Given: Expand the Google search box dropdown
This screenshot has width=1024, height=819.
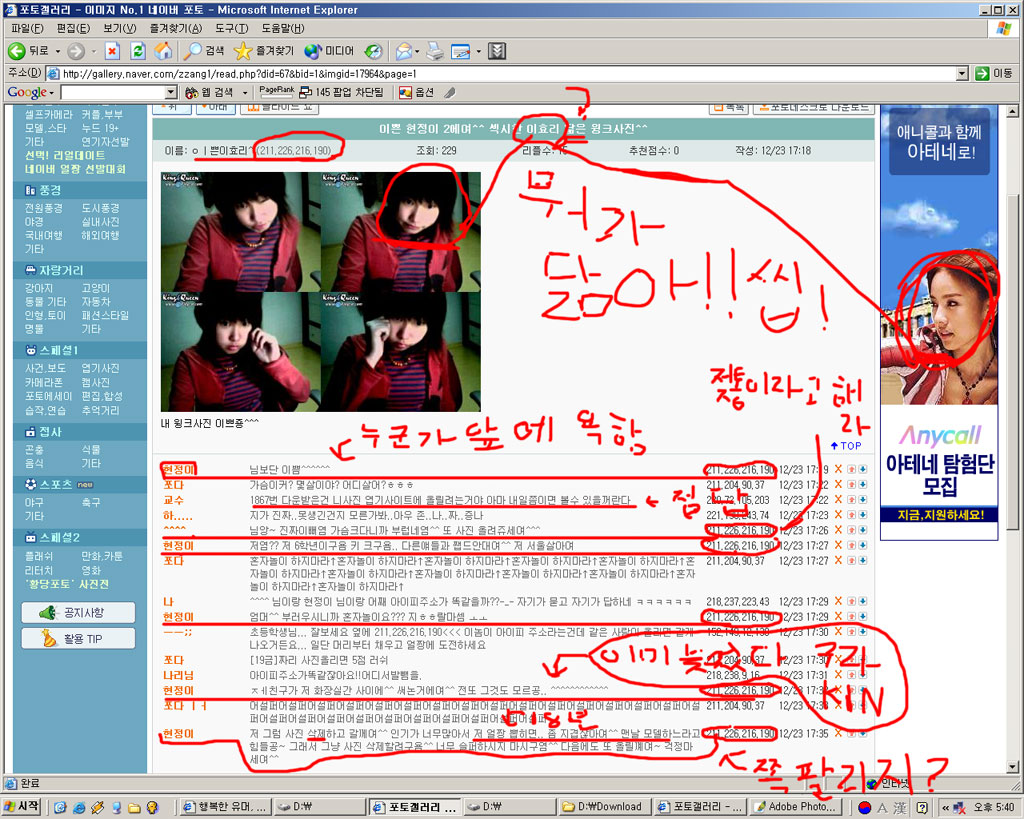Looking at the screenshot, I should coord(170,92).
